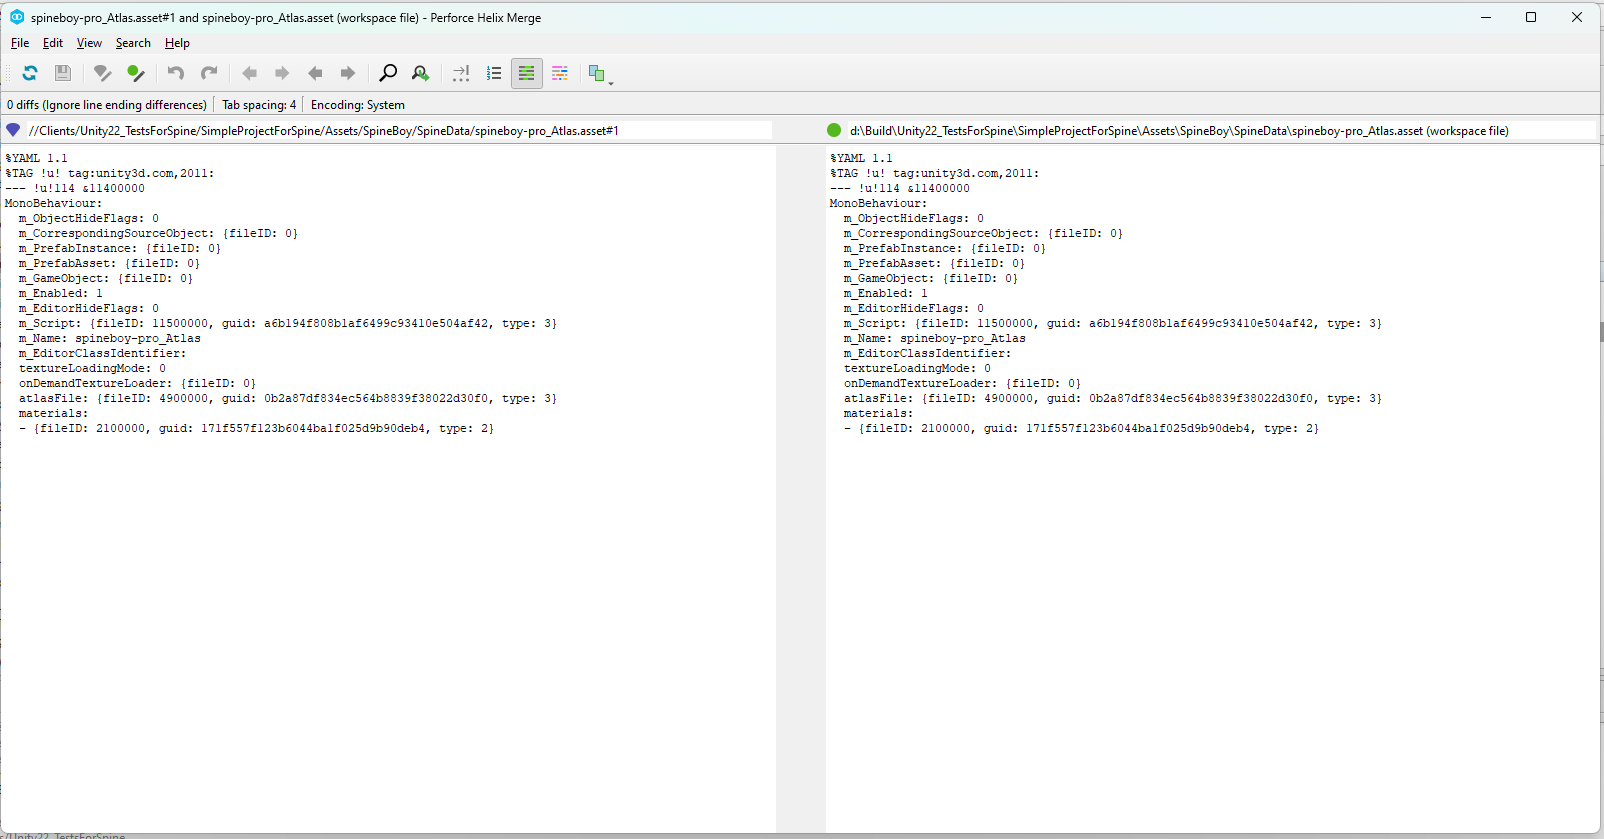Image resolution: width=1604 pixels, height=839 pixels.
Task: Open the Help menu
Action: point(177,43)
